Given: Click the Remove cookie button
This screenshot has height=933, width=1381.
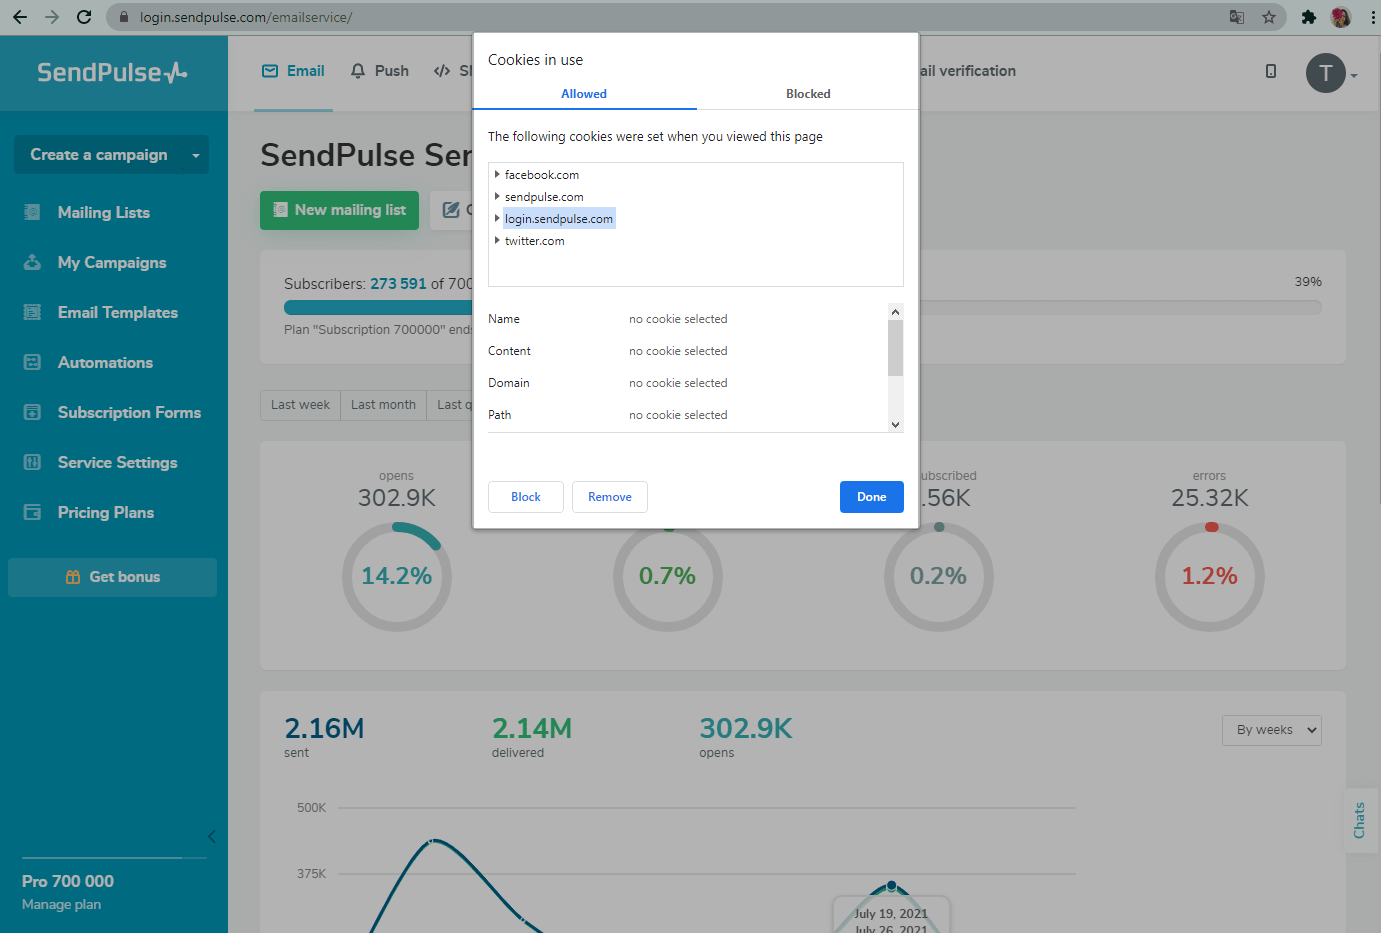Looking at the screenshot, I should point(609,497).
